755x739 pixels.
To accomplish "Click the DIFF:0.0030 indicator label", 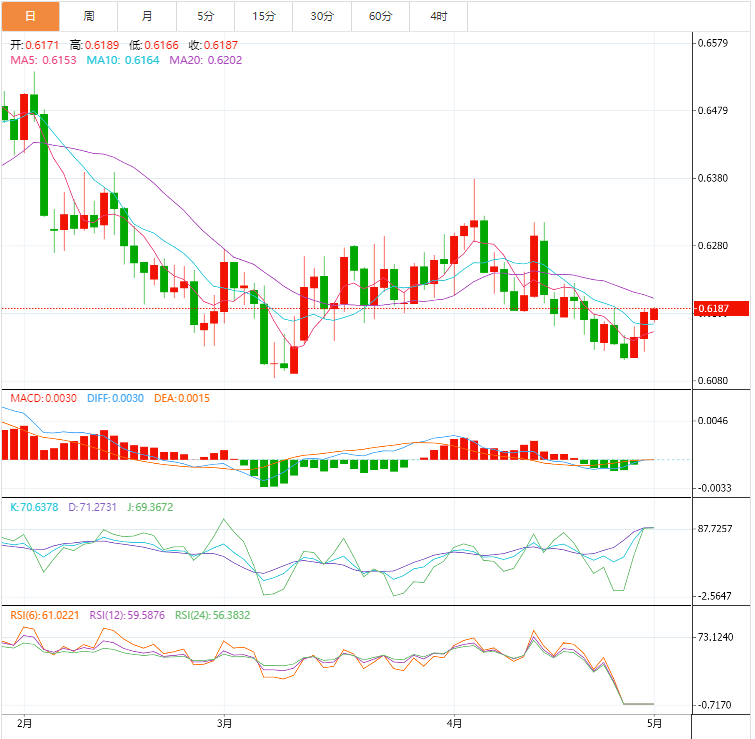I will click(115, 398).
